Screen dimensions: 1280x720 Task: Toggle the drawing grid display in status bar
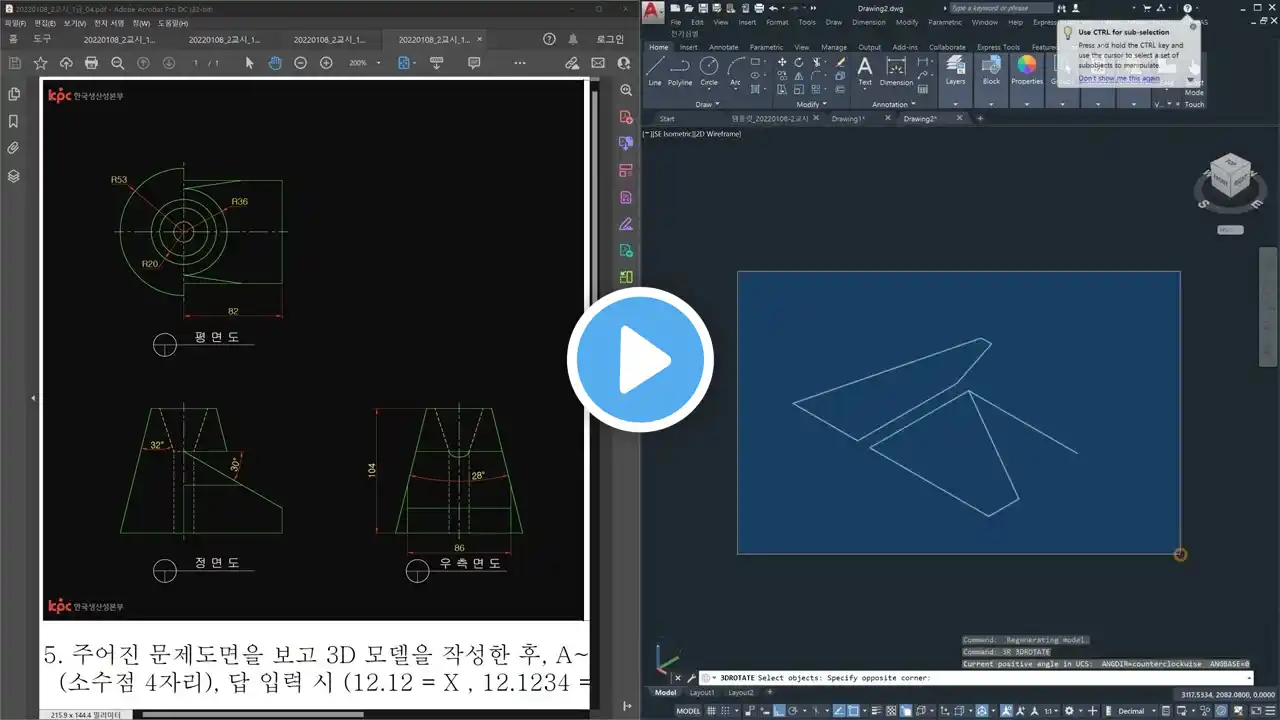710,711
